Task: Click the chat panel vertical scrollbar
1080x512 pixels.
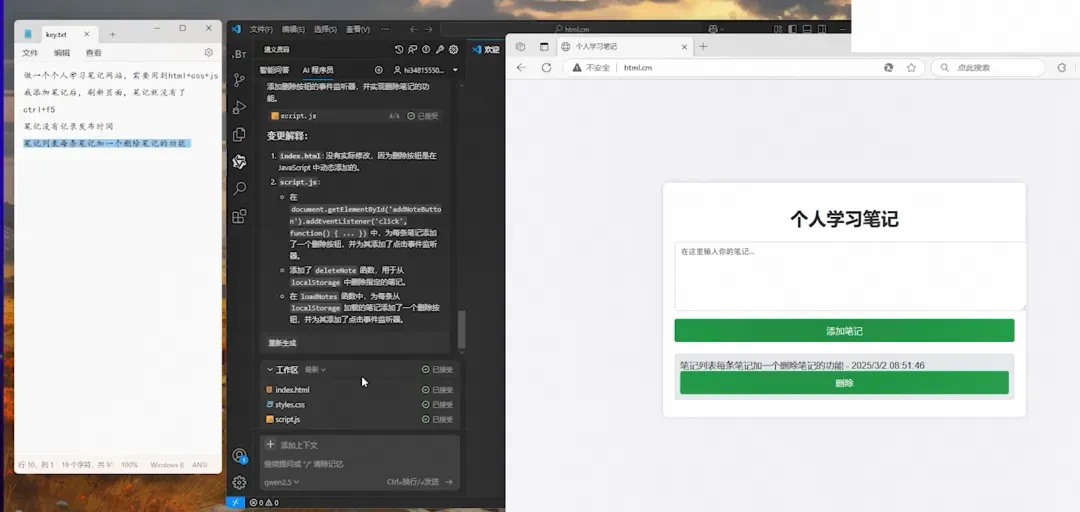Action: [x=461, y=329]
